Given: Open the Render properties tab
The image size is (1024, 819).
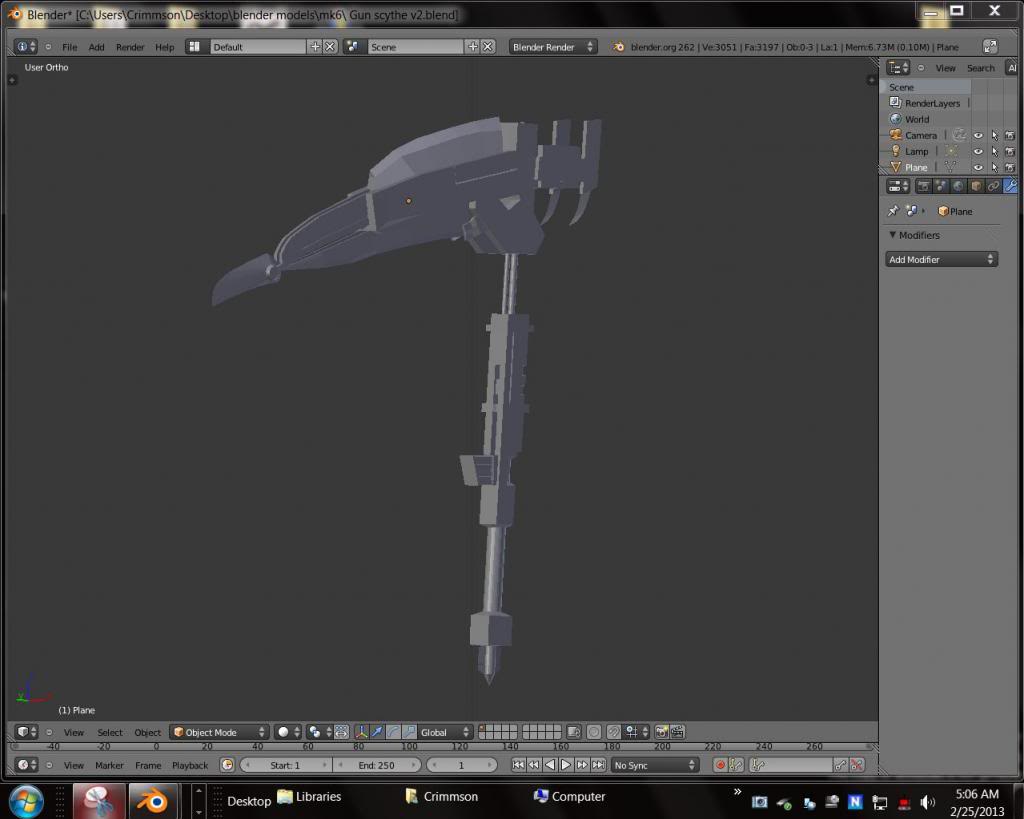Looking at the screenshot, I should click(x=923, y=186).
